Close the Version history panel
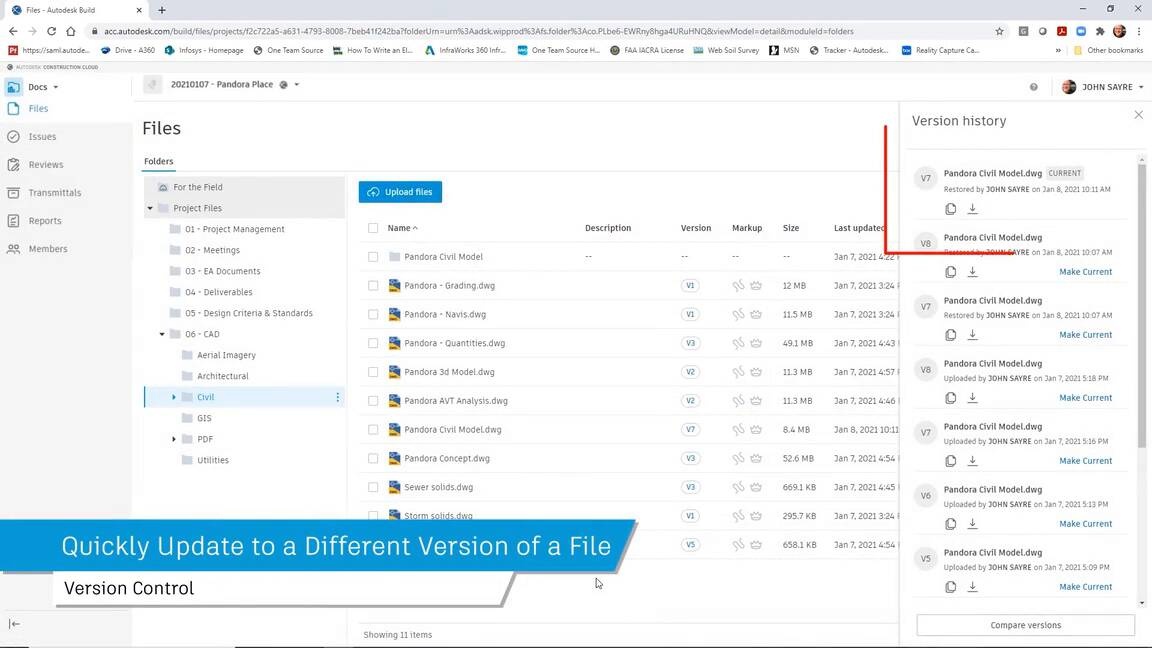Screen dimensions: 1152x648 [x=1138, y=115]
